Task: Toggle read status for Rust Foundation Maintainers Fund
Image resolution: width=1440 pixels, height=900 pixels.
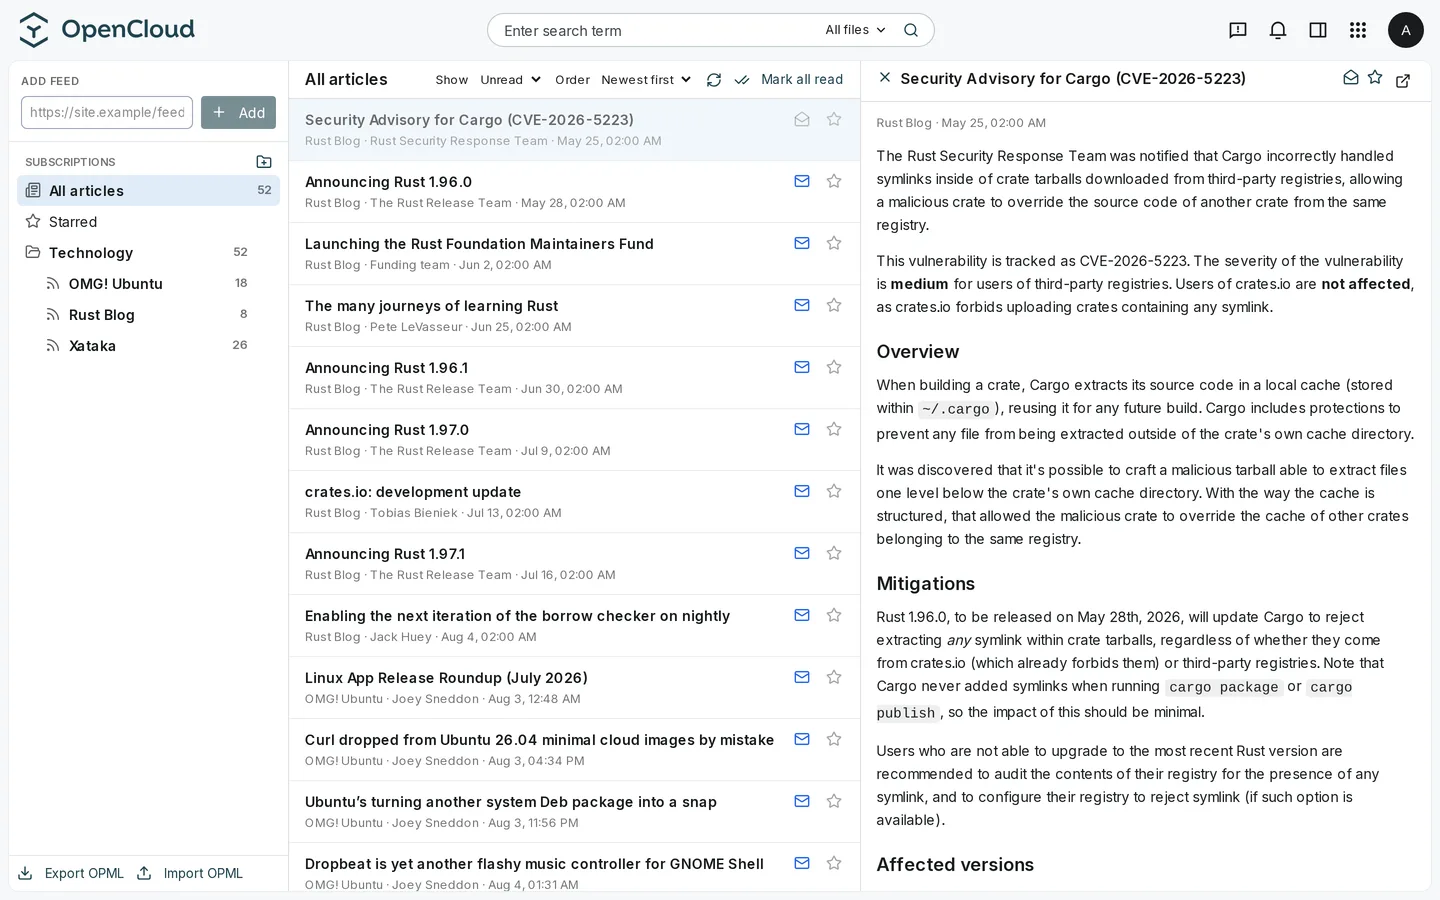Action: click(802, 243)
